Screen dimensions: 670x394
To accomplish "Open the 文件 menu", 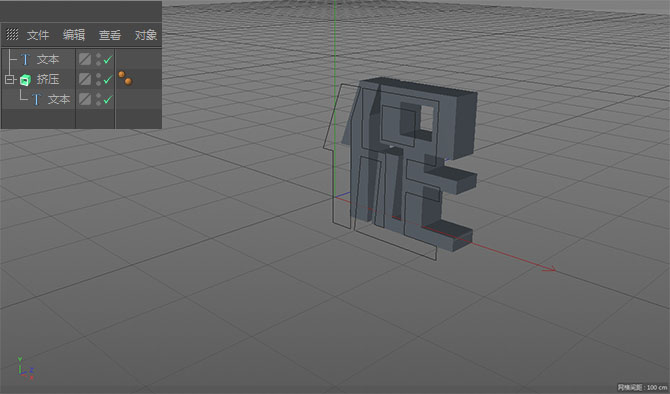I will (x=38, y=35).
